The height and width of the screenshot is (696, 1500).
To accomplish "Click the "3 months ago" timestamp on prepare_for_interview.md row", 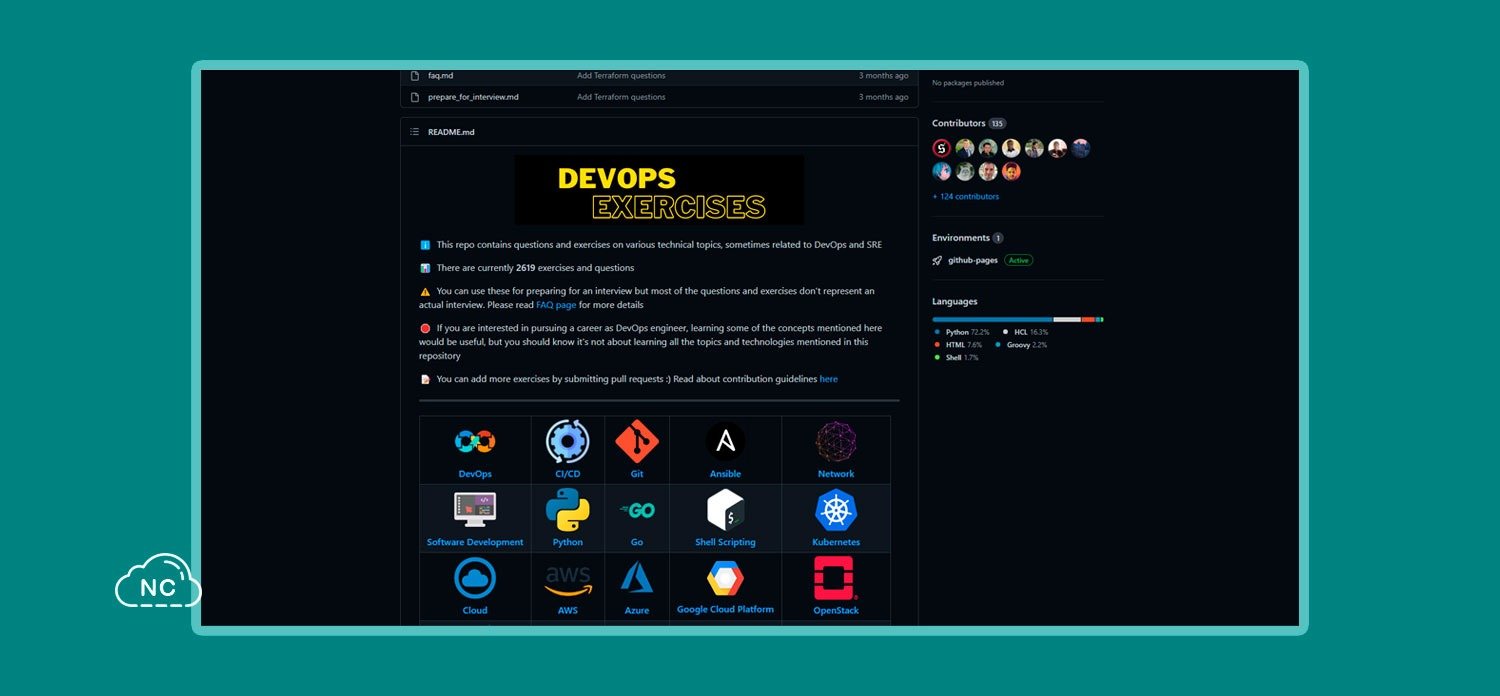I will coord(884,97).
